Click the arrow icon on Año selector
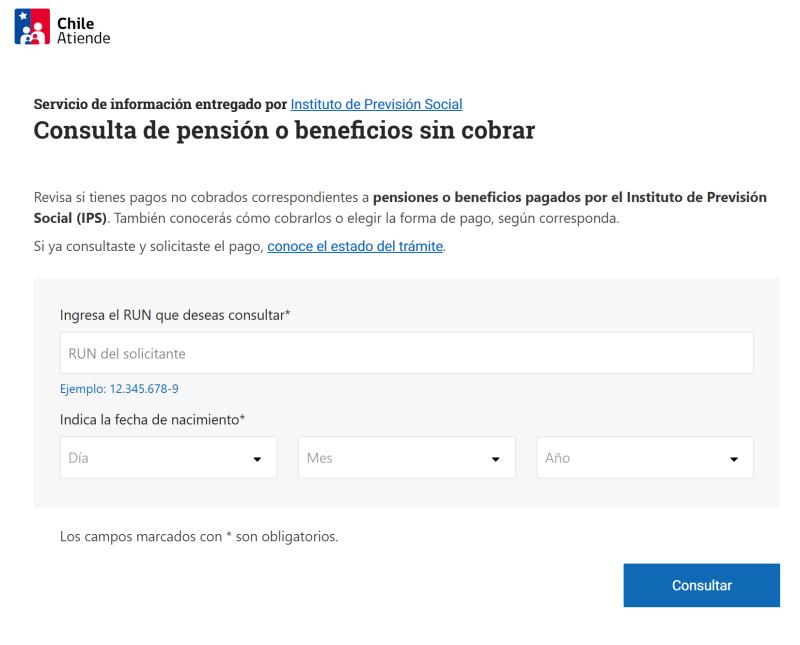 click(734, 459)
